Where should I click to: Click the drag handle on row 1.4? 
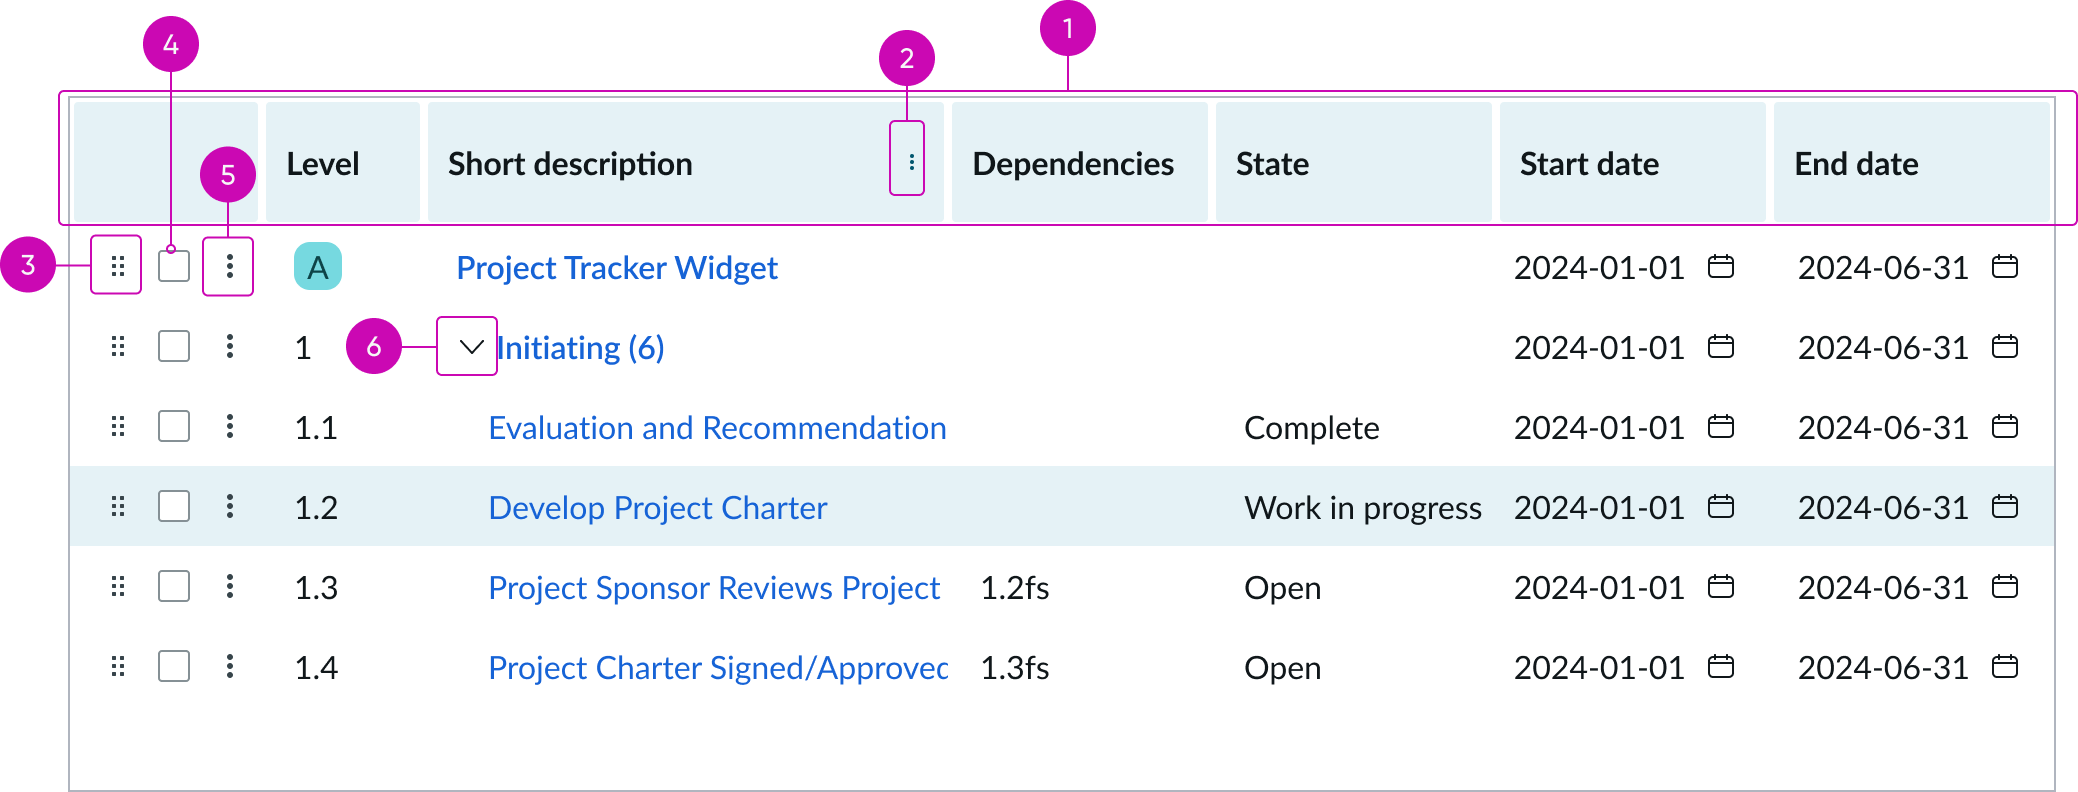tap(117, 667)
